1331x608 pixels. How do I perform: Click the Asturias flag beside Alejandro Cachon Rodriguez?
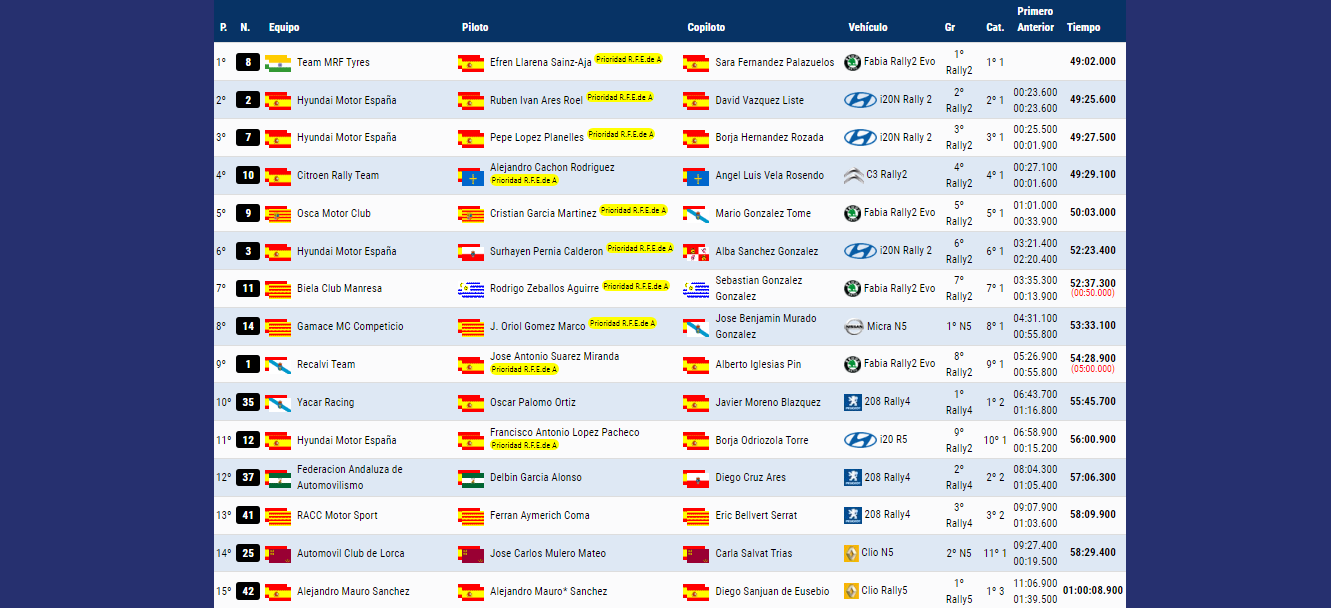(471, 176)
